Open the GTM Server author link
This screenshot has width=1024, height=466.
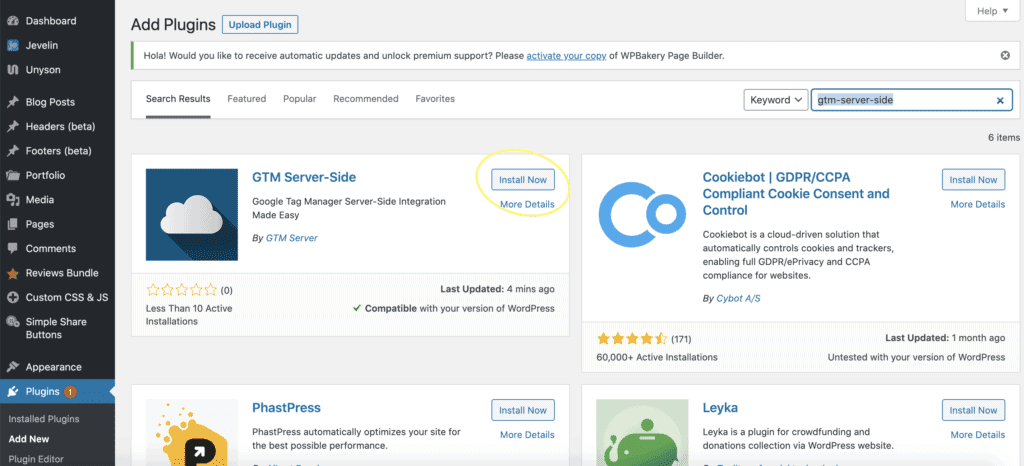tap(292, 238)
